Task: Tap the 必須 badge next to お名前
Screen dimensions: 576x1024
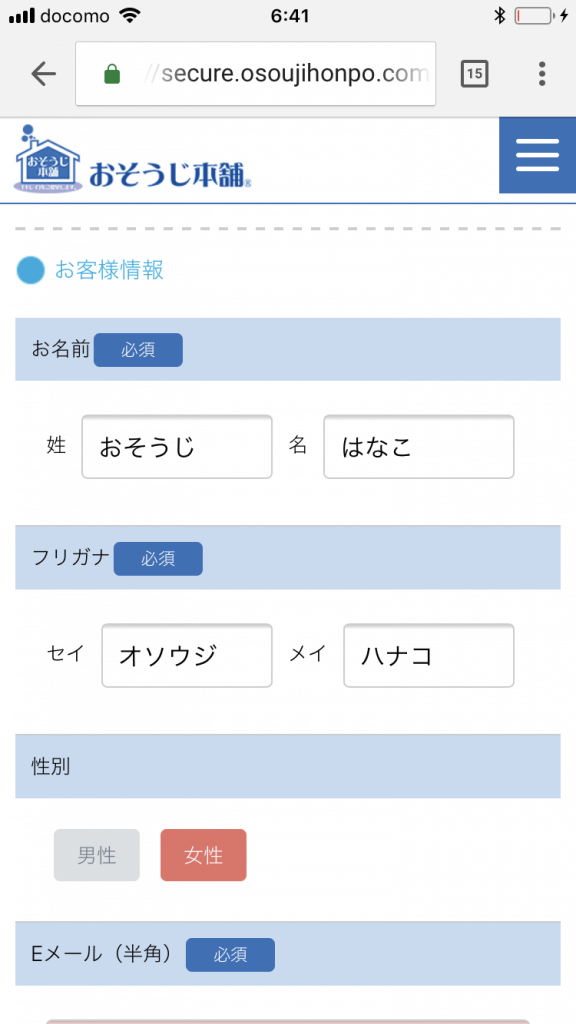Action: pos(138,350)
